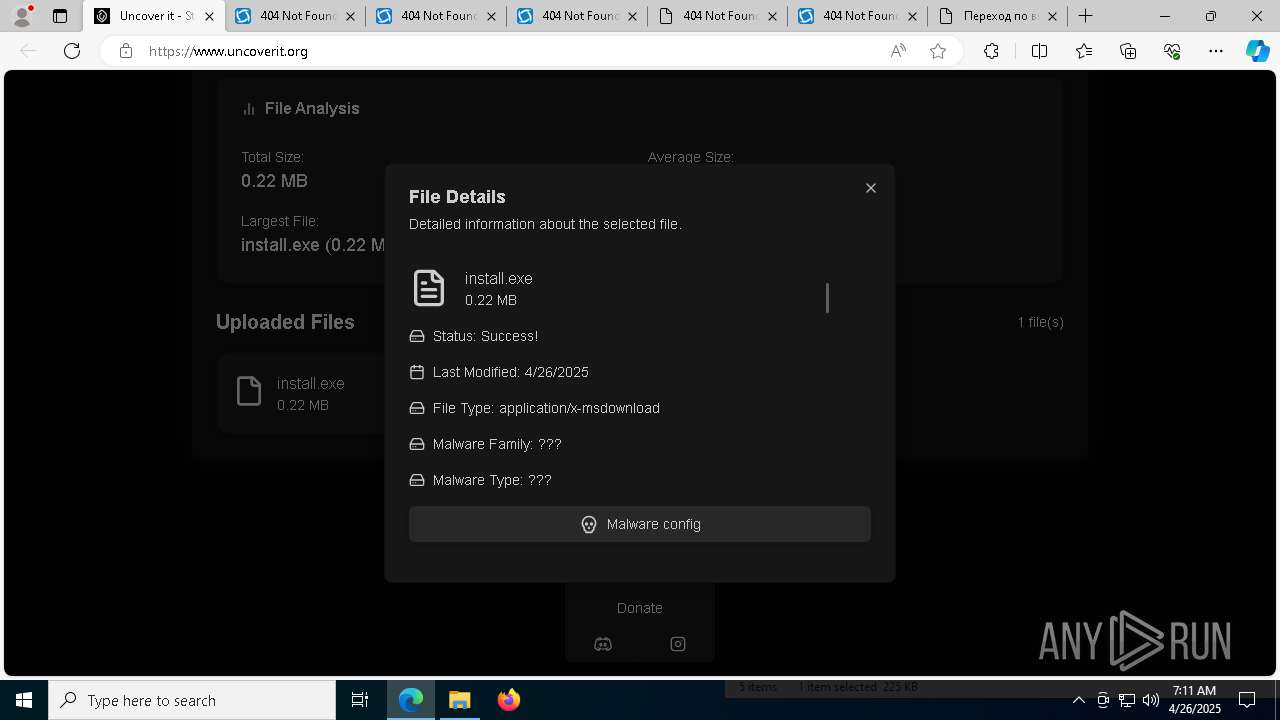Click the Status: Success! text
This screenshot has width=1280, height=720.
[x=485, y=336]
